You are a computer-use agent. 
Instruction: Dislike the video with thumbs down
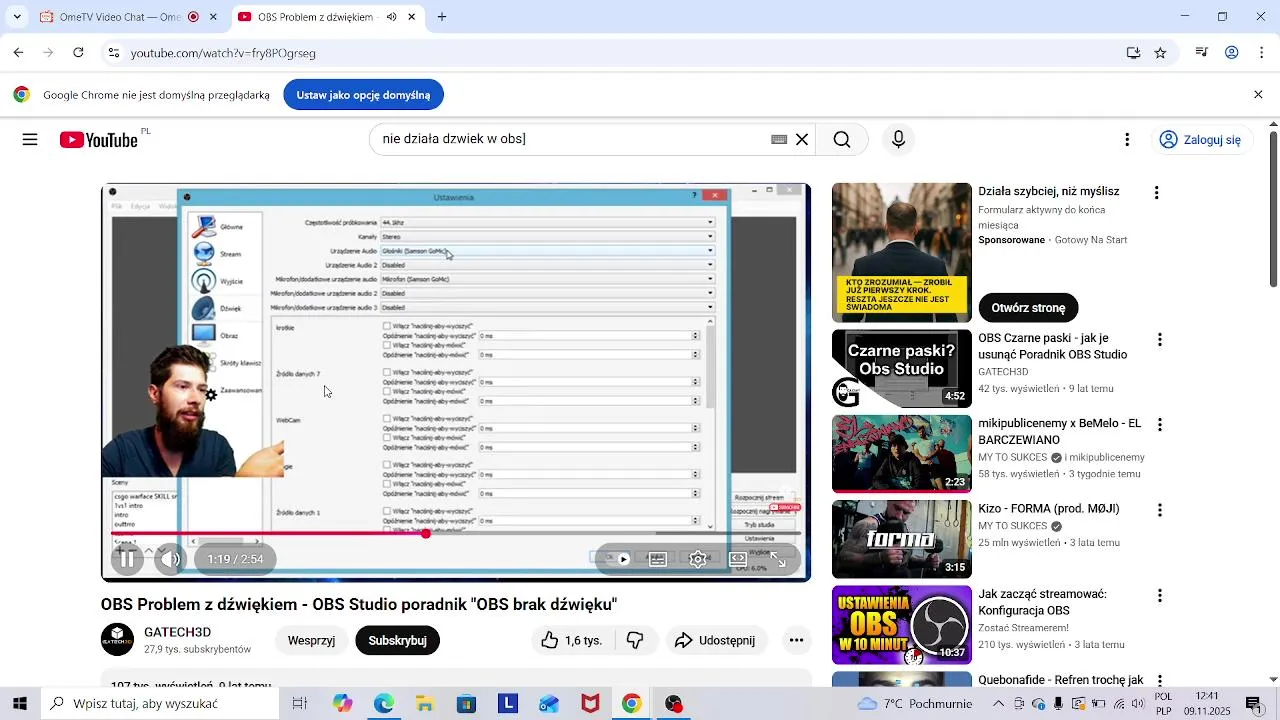point(635,640)
